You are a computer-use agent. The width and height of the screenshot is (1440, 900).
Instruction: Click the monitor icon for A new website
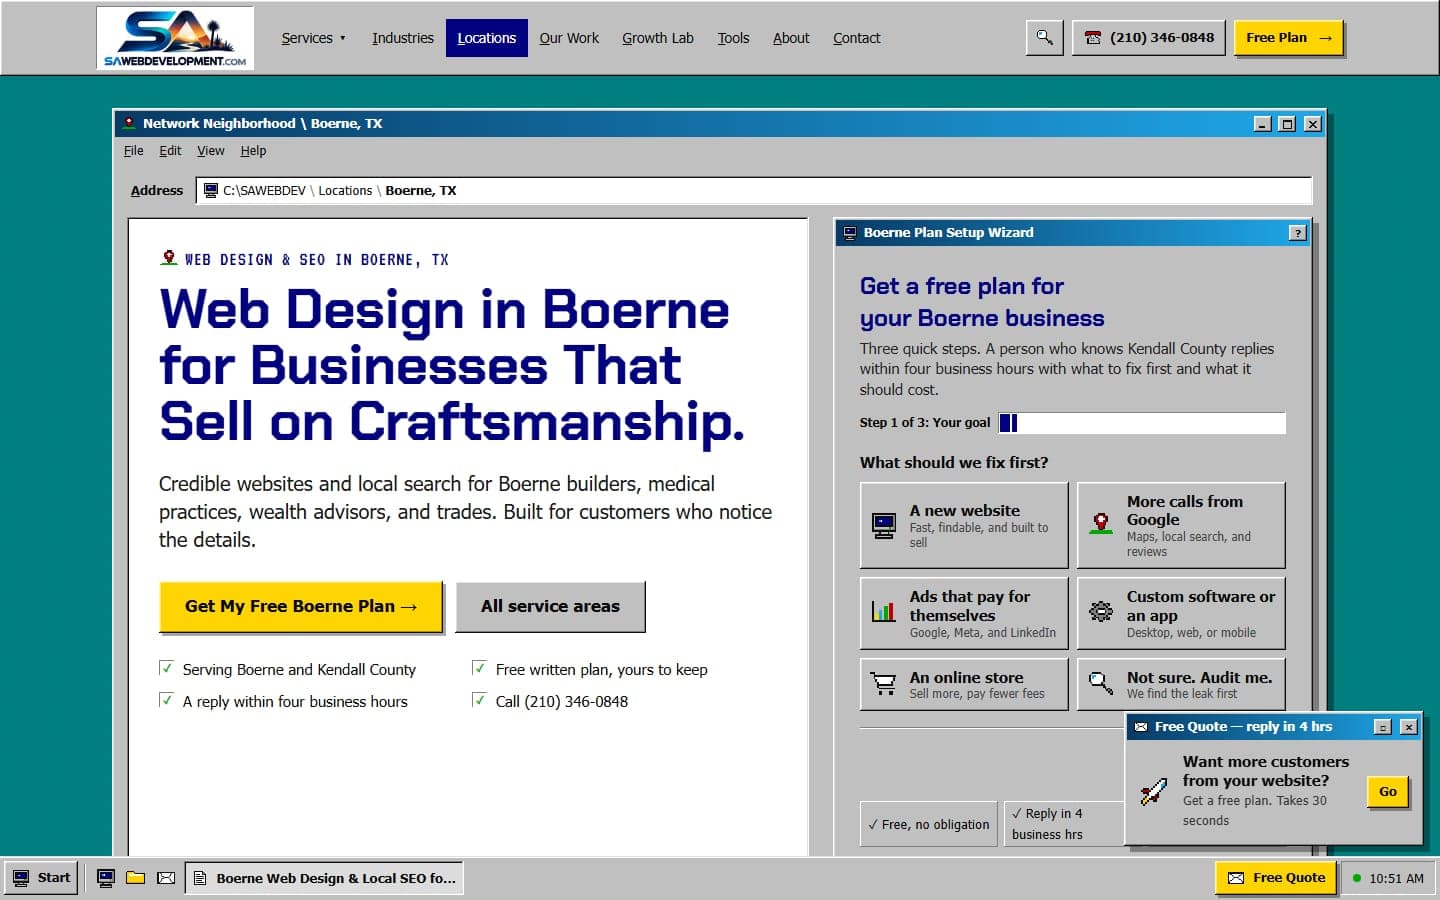(x=884, y=526)
